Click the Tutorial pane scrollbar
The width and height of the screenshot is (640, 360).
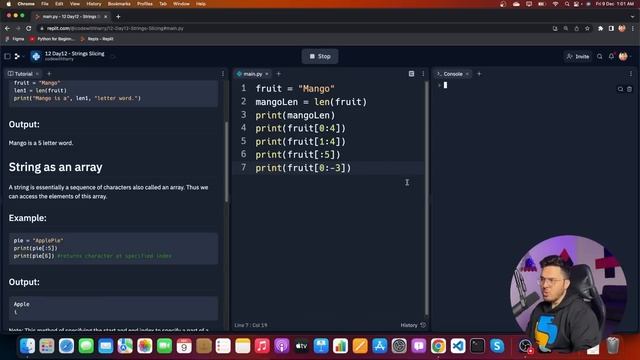(x=227, y=162)
